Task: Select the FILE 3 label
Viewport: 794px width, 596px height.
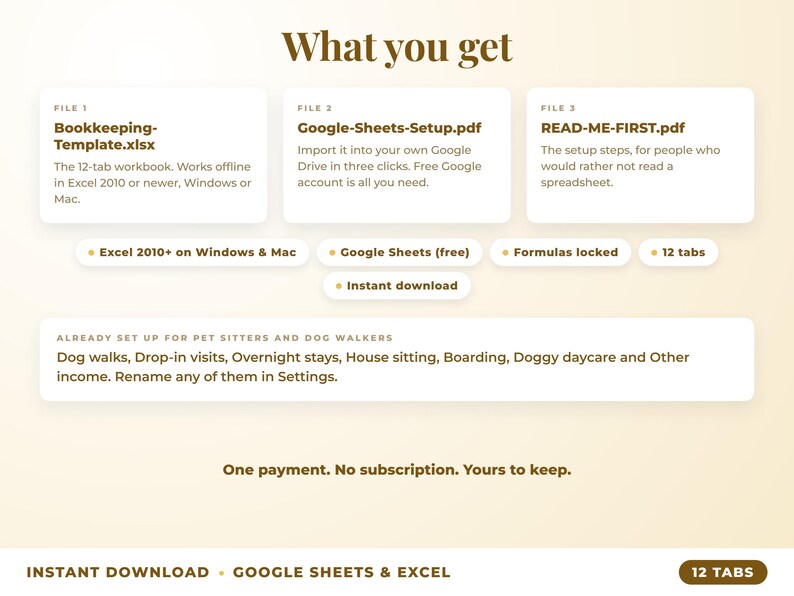Action: [558, 108]
